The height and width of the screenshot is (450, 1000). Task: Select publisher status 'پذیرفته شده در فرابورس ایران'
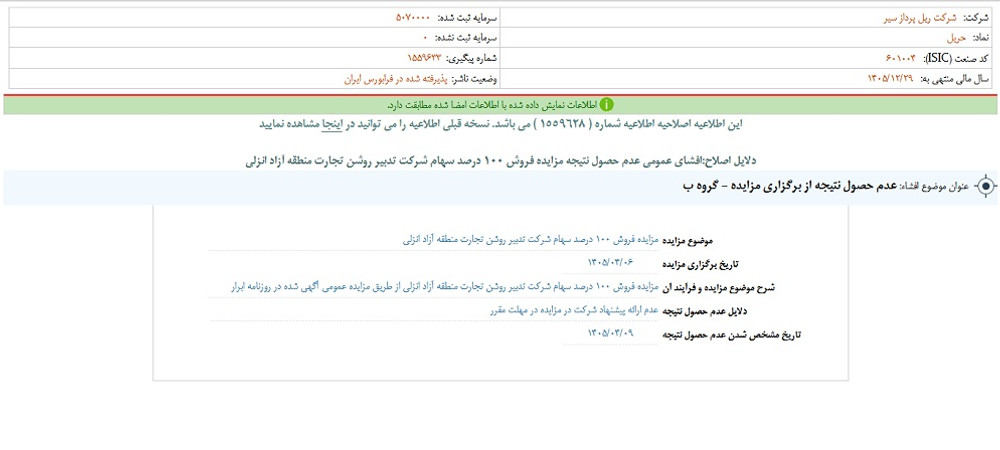[395, 79]
